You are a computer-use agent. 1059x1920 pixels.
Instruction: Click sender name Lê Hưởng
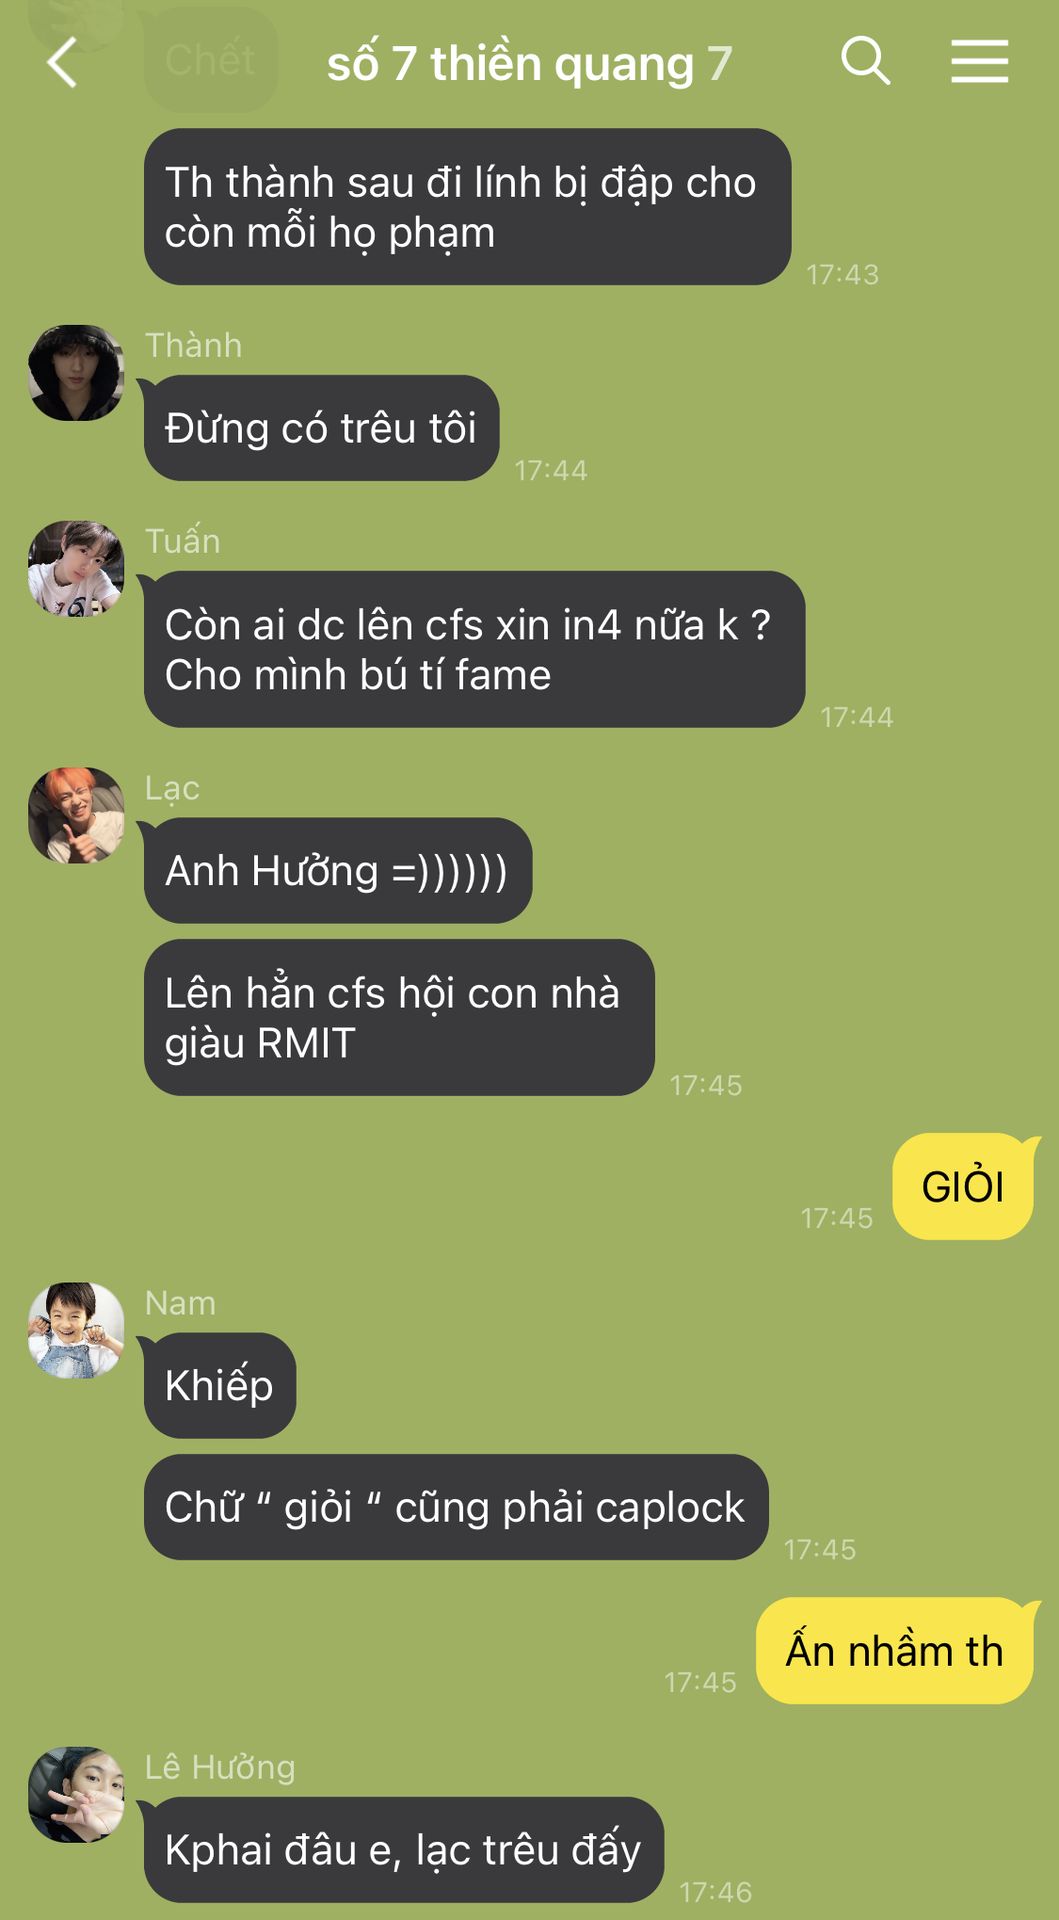[220, 1767]
